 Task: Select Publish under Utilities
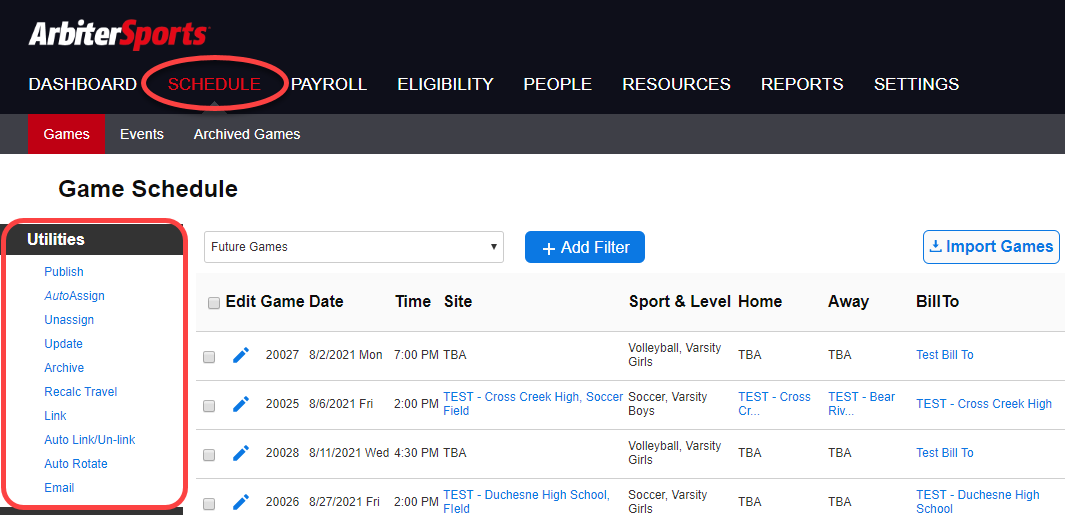pos(64,272)
